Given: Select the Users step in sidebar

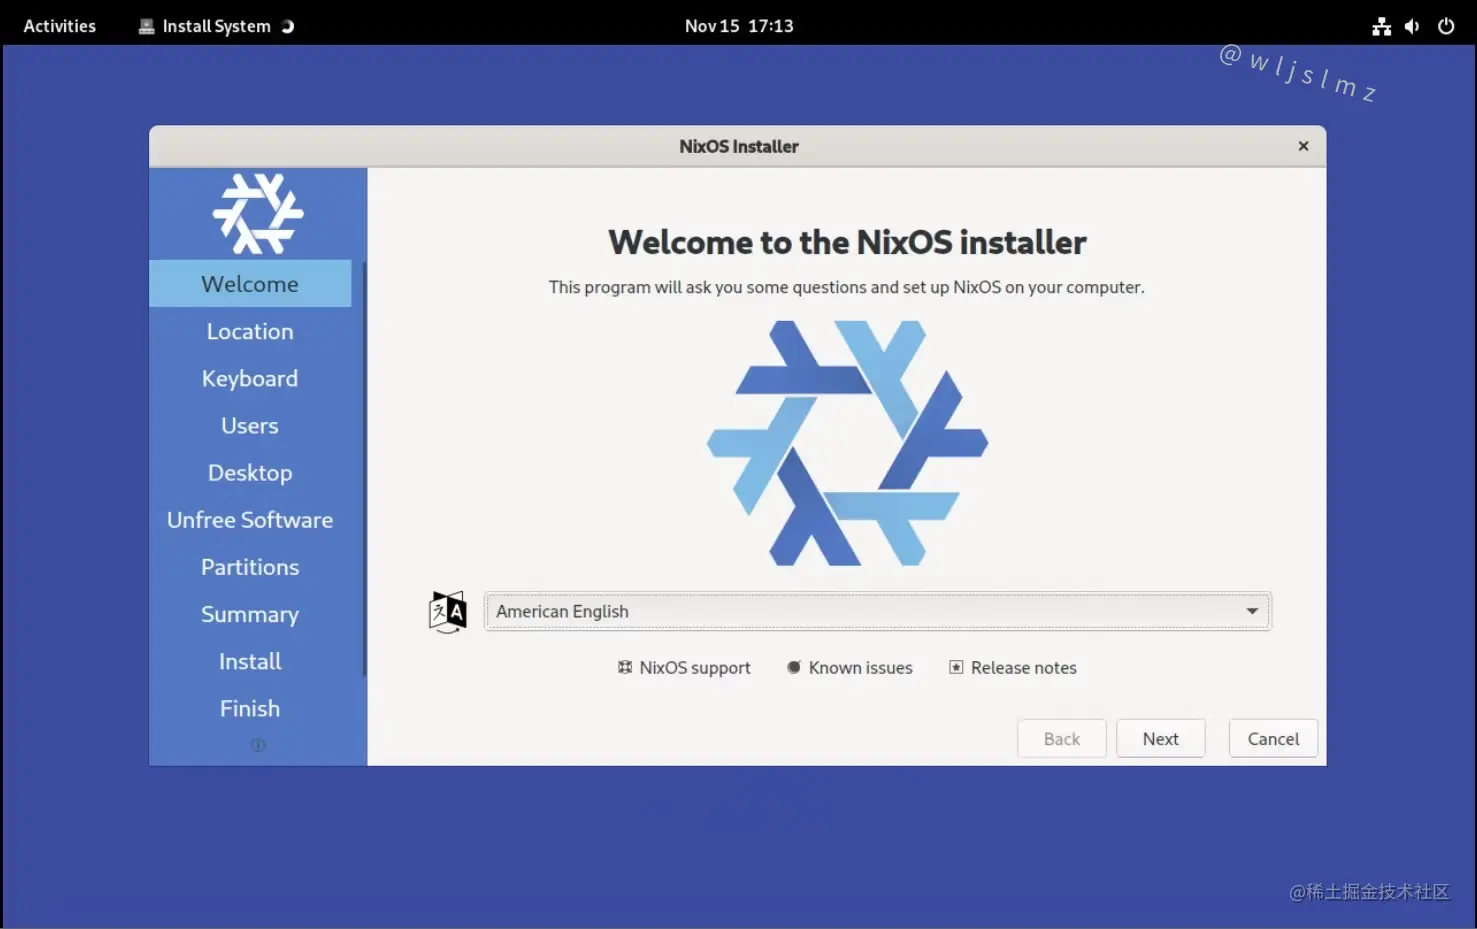Looking at the screenshot, I should click(250, 425).
